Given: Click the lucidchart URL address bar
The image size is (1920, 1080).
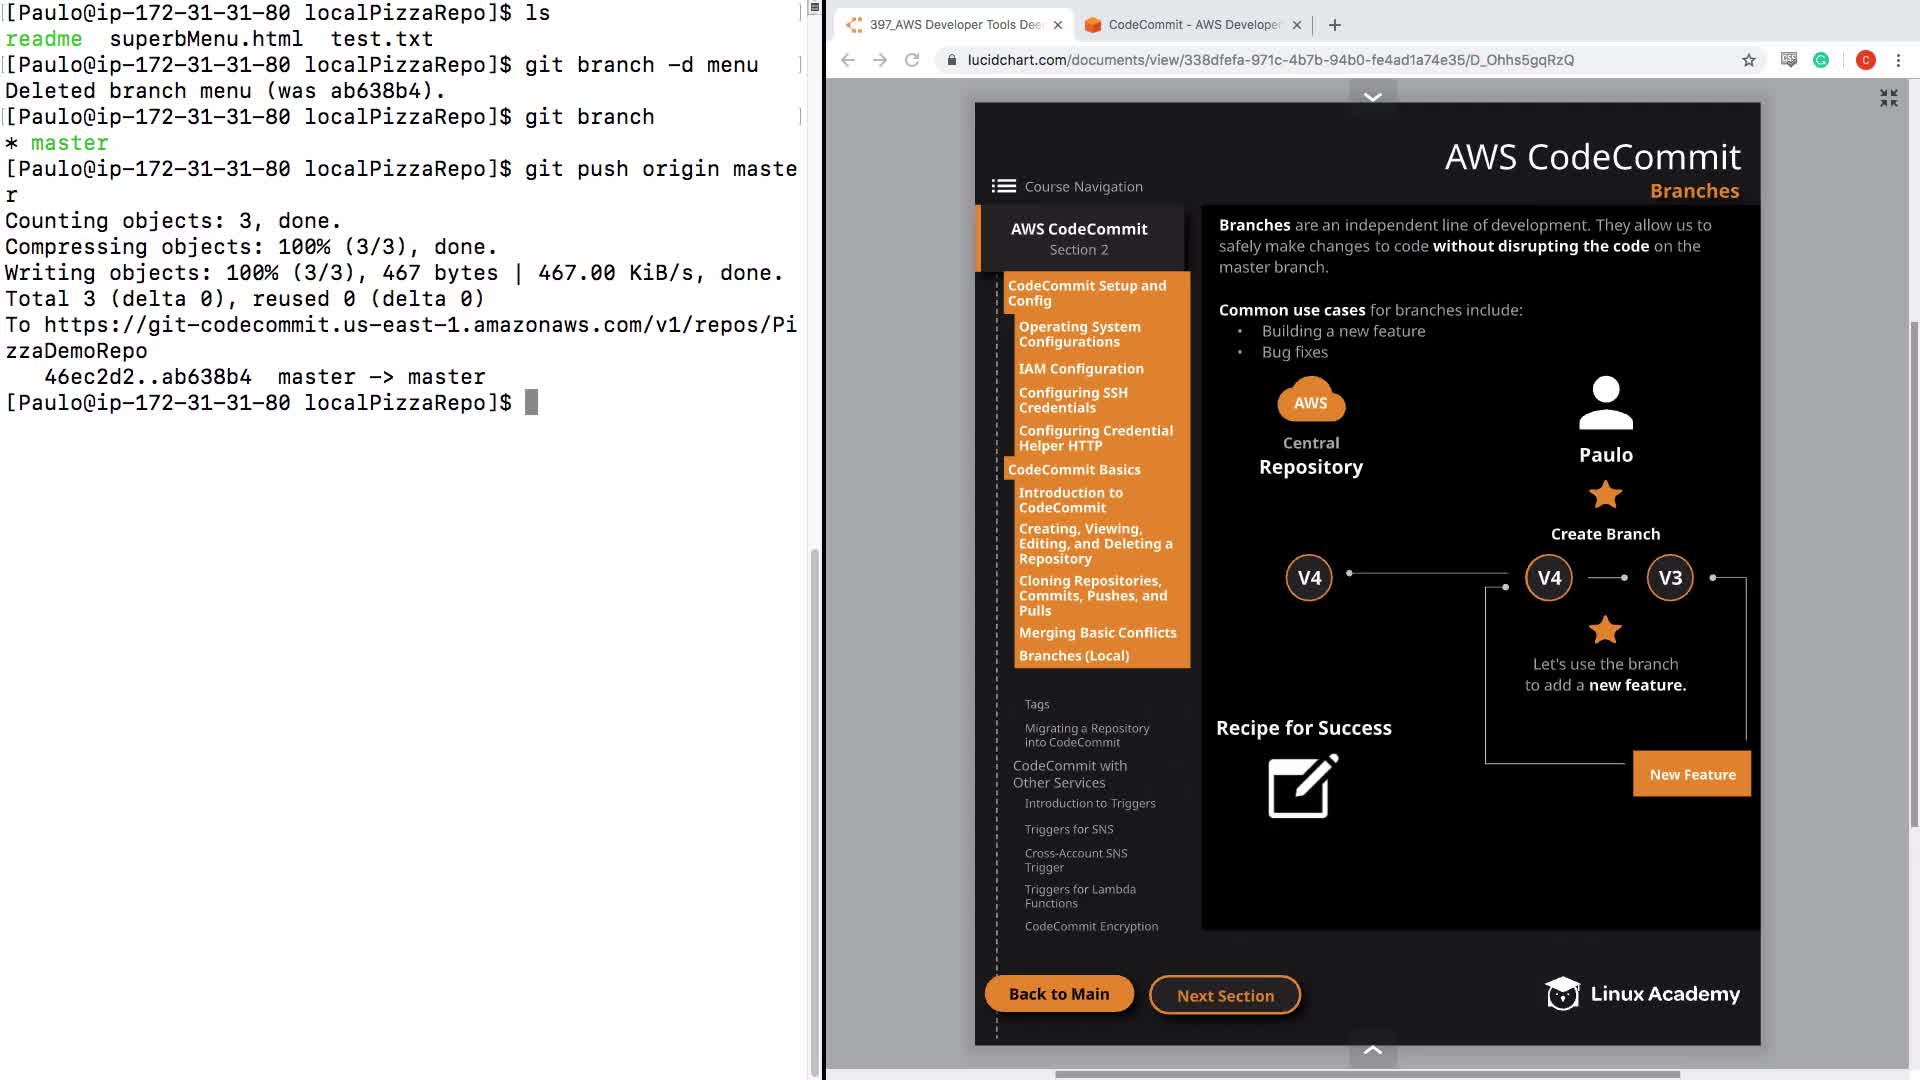Looking at the screenshot, I should pos(1270,60).
